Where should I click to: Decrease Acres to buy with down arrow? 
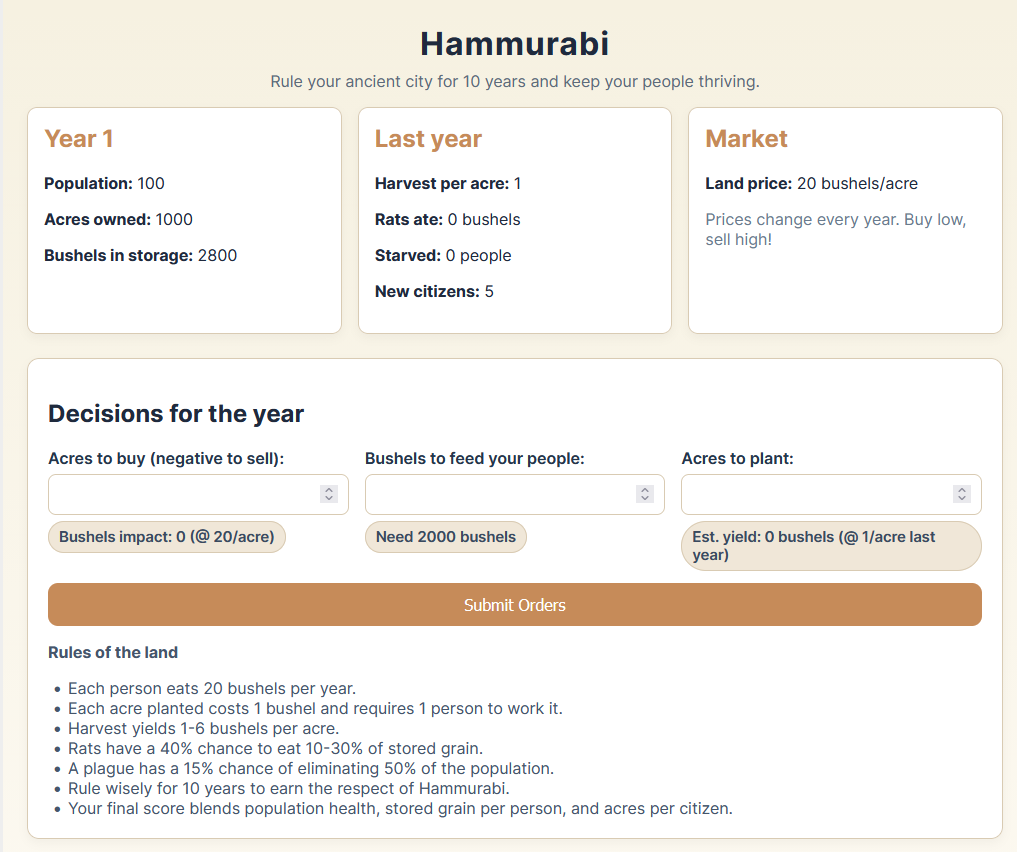click(x=329, y=498)
